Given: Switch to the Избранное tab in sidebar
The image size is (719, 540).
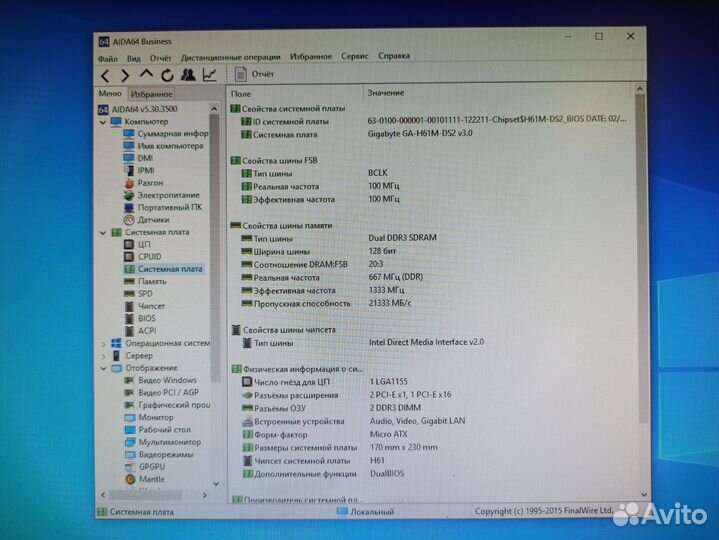Looking at the screenshot, I should (x=151, y=94).
